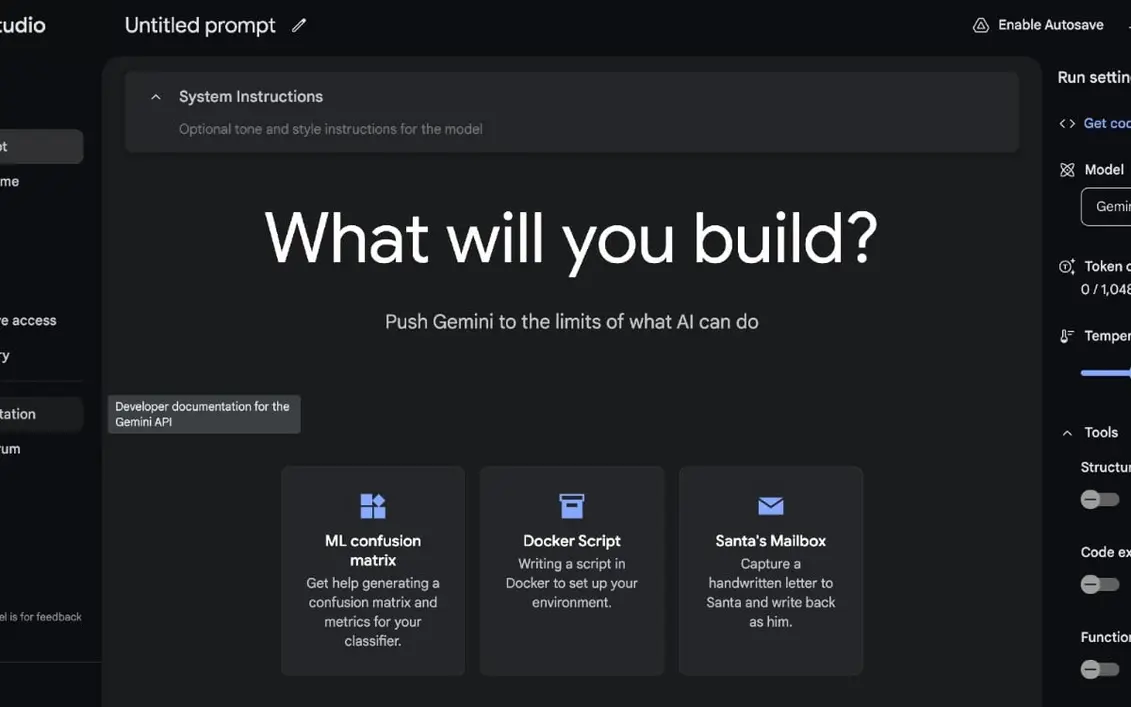Open the Docker Script example card

point(572,571)
